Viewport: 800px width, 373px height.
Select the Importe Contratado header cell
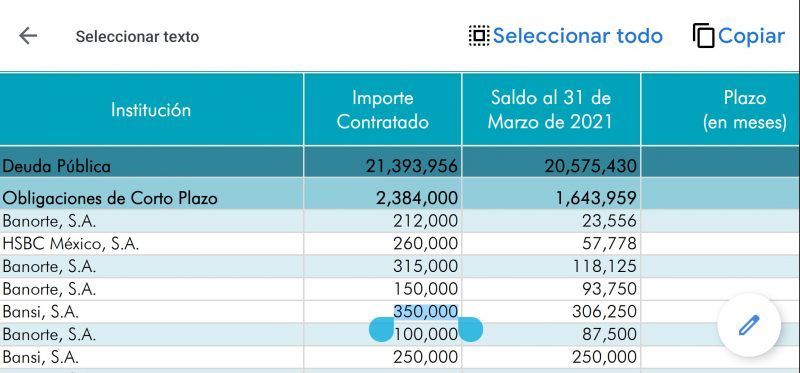pyautogui.click(x=383, y=110)
